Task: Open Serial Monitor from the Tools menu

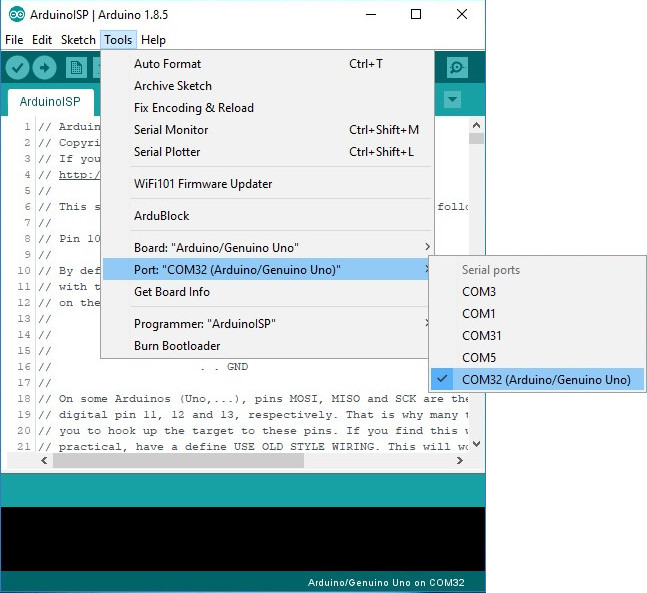Action: tap(267, 130)
